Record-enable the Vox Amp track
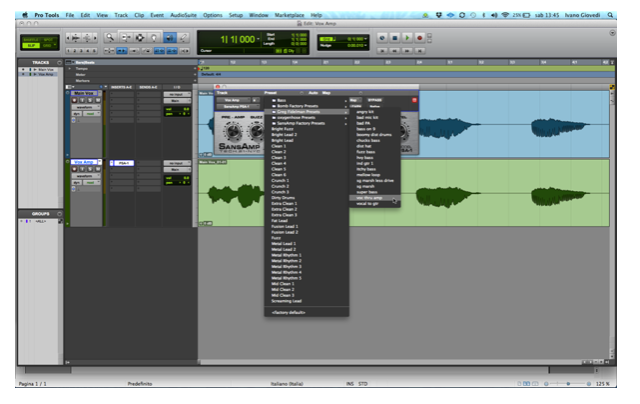 point(75,169)
